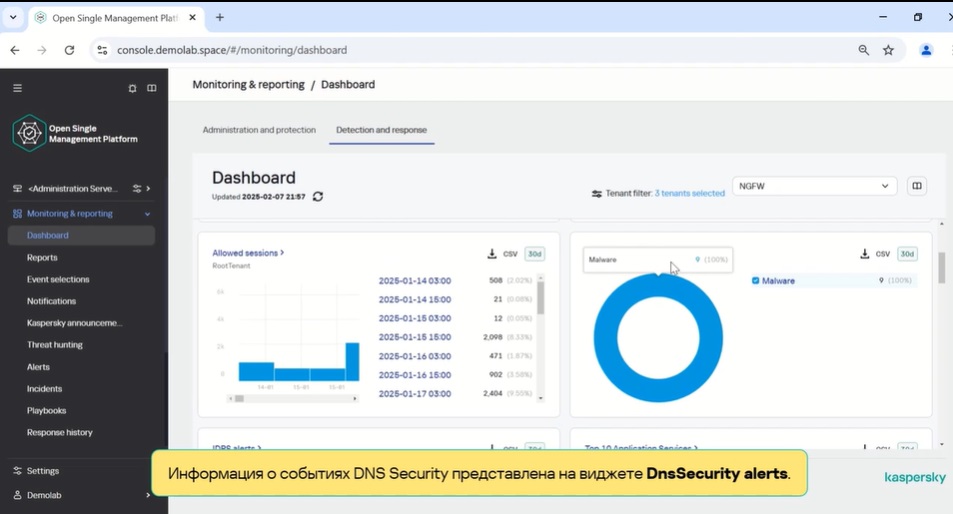Open the Alerts section
953x514 pixels.
click(x=38, y=367)
